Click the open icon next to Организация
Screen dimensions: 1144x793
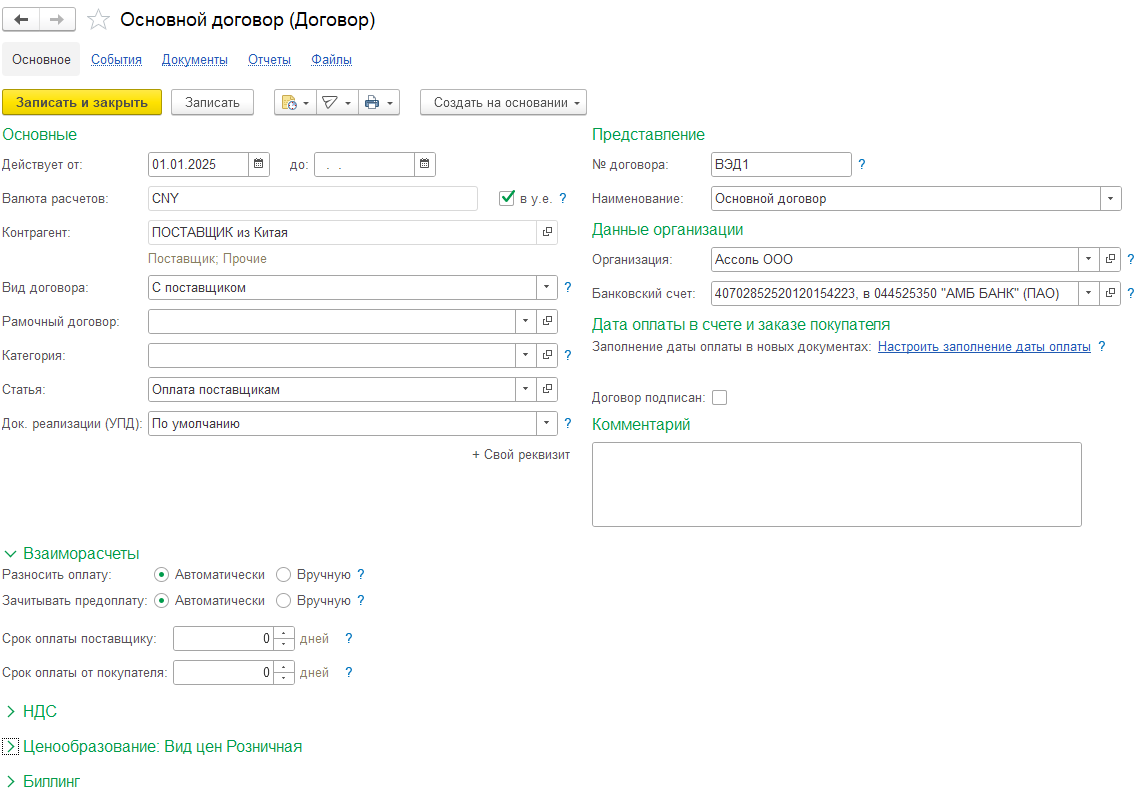1110,259
